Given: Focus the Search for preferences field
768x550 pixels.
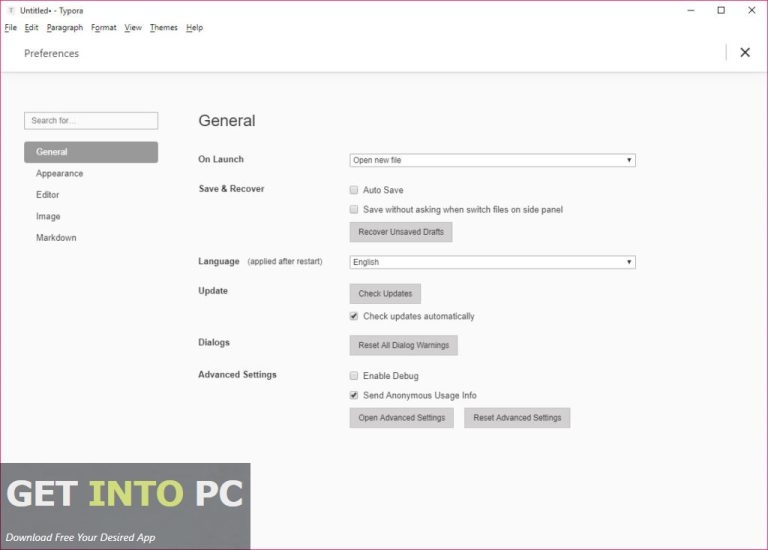Looking at the screenshot, I should [x=91, y=121].
